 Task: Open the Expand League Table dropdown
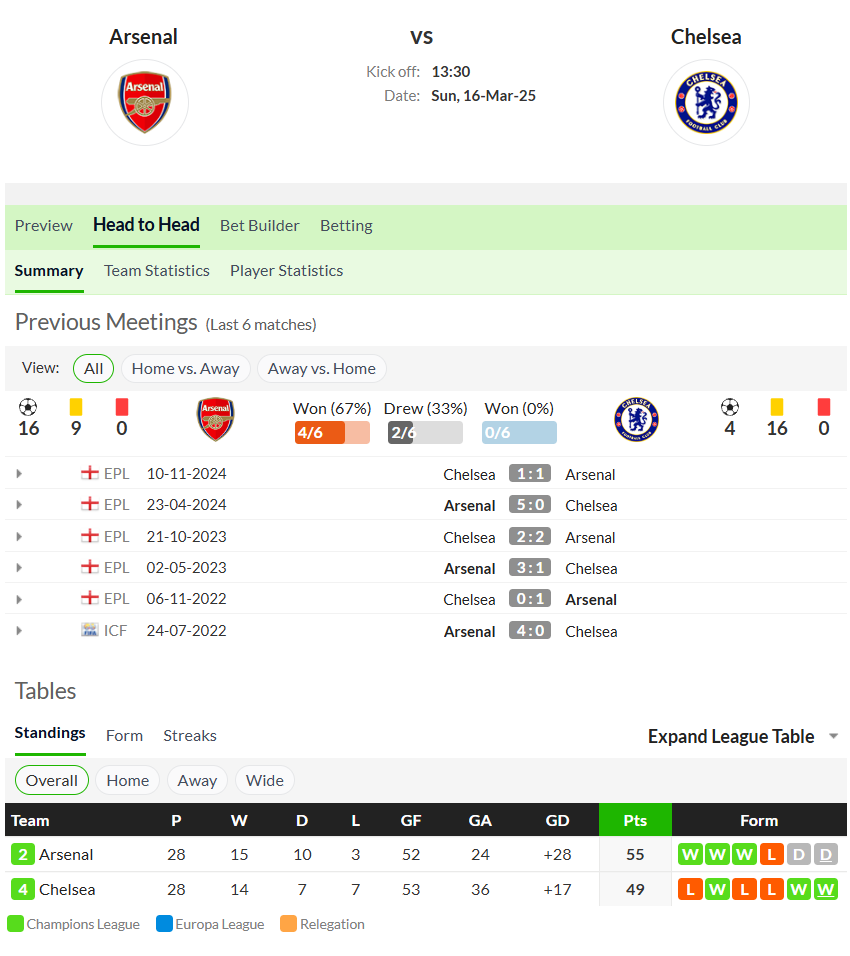743,737
